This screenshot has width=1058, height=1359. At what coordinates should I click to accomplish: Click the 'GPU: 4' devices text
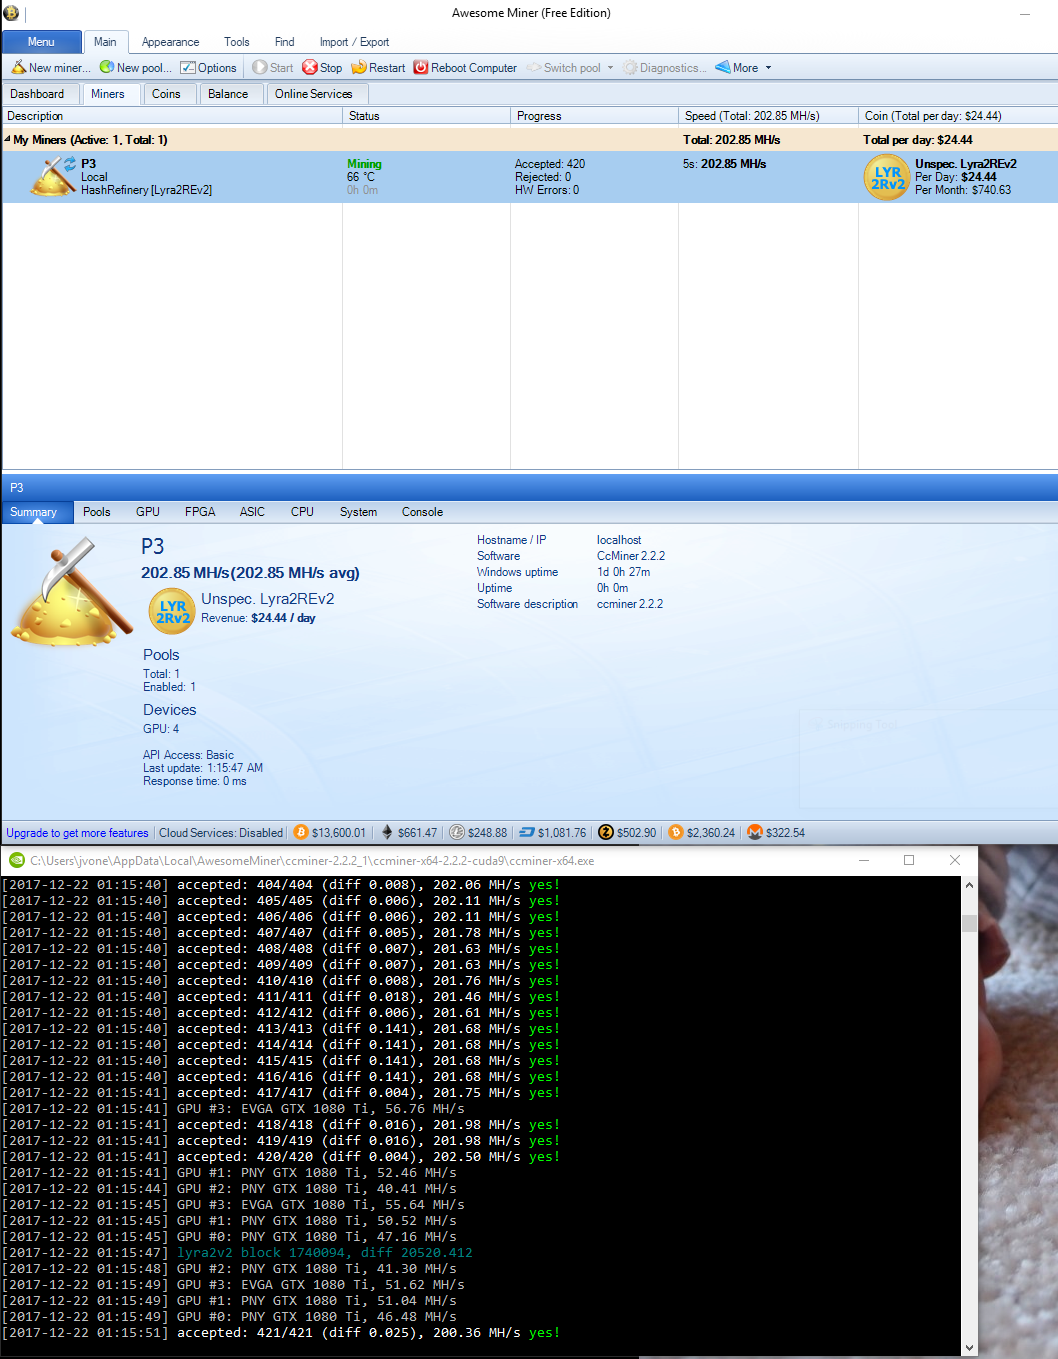(161, 729)
